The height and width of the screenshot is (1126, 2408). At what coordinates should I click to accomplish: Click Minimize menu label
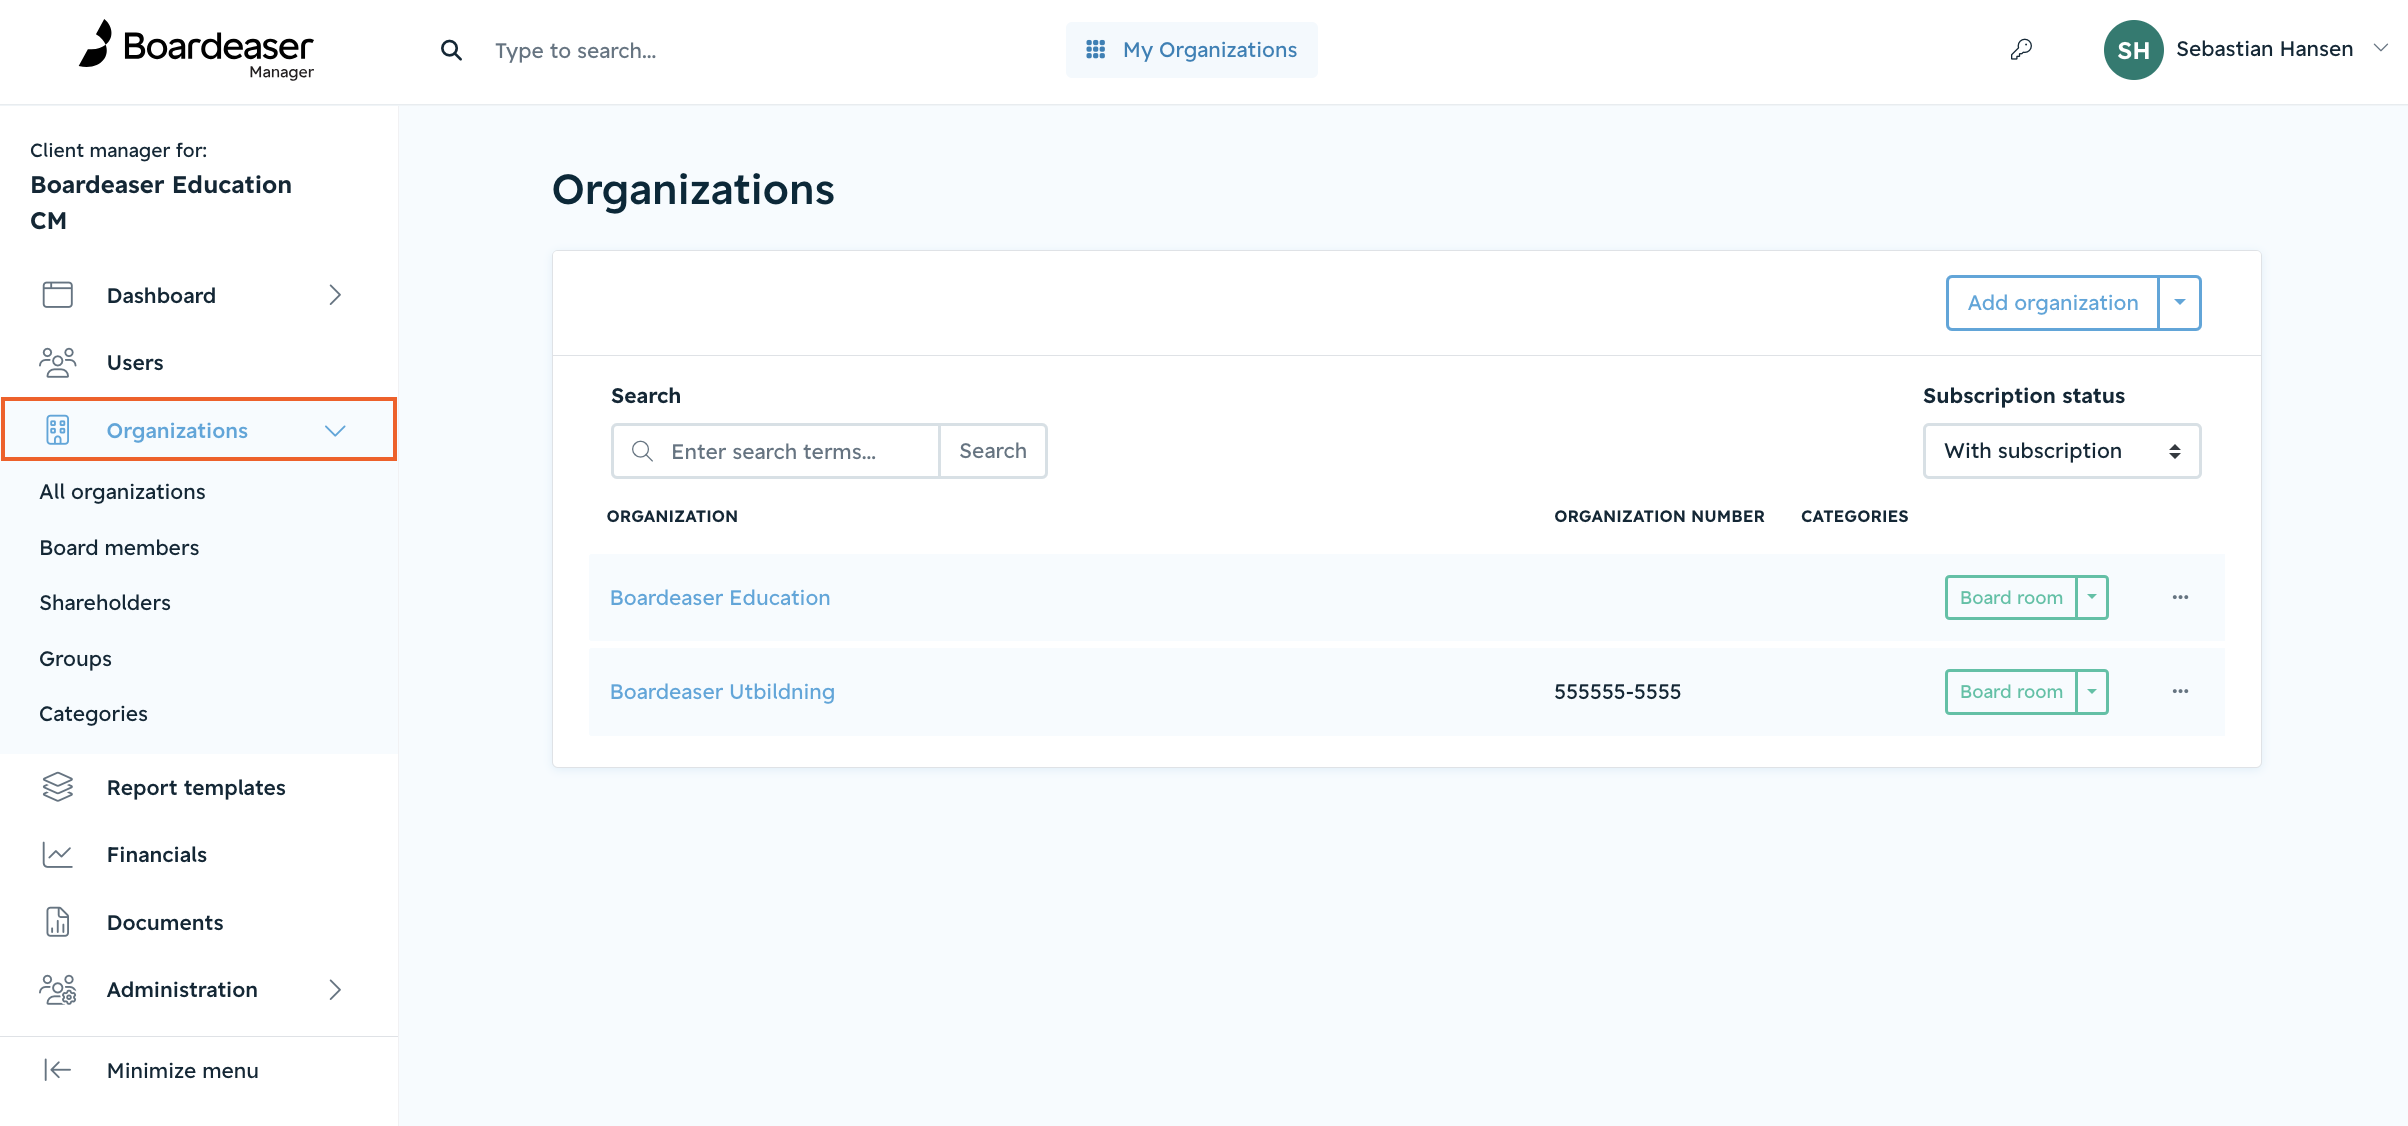pyautogui.click(x=183, y=1070)
